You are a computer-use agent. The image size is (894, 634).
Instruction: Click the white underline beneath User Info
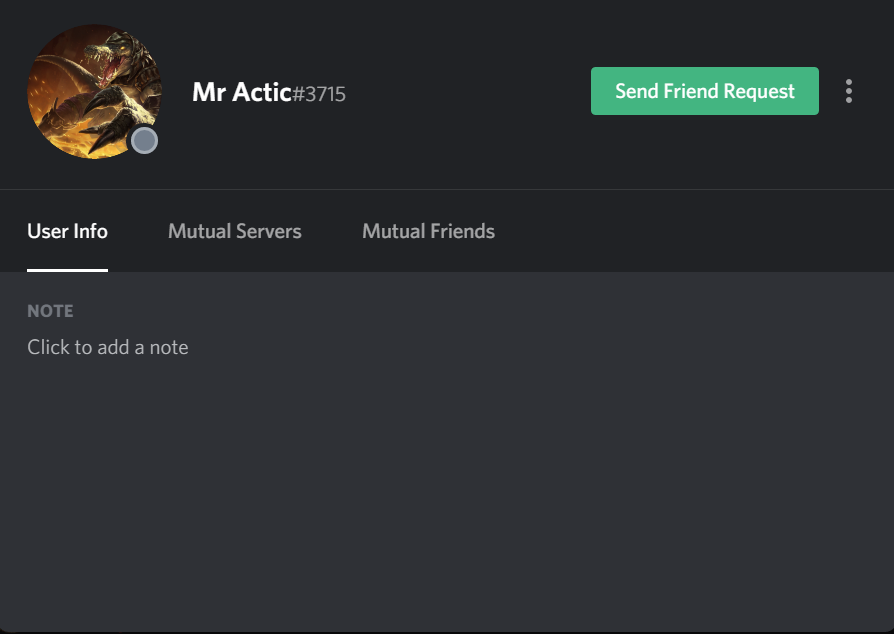(67, 270)
